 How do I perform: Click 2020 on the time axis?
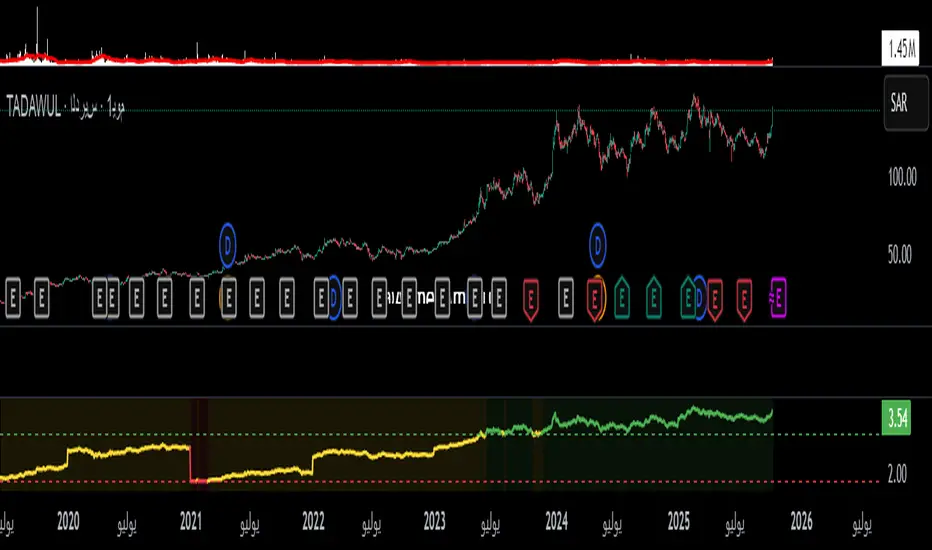68,521
